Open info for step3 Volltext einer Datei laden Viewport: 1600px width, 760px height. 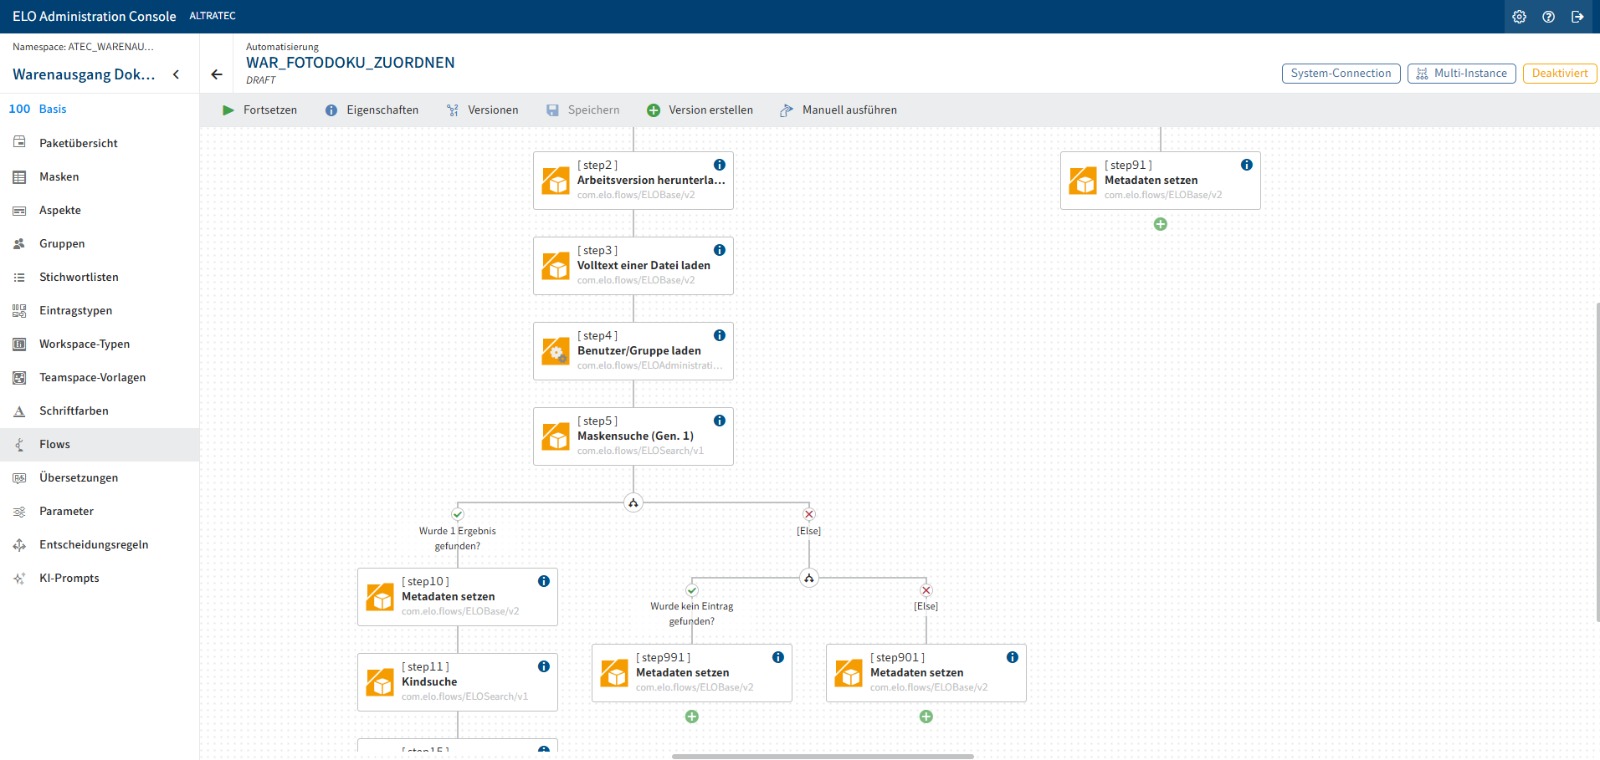[719, 250]
